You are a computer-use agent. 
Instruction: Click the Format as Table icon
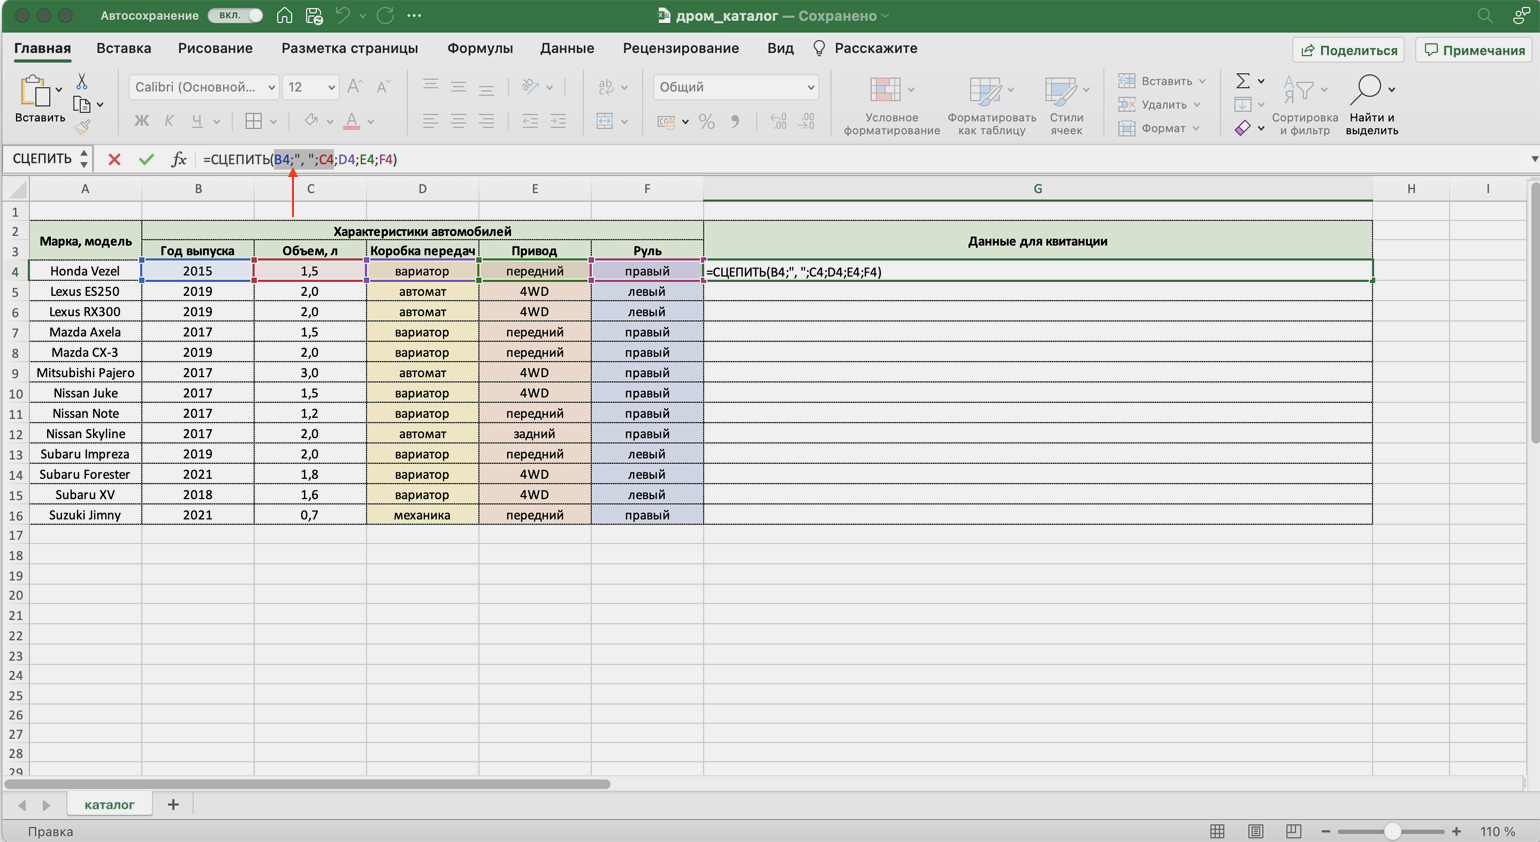tap(986, 90)
